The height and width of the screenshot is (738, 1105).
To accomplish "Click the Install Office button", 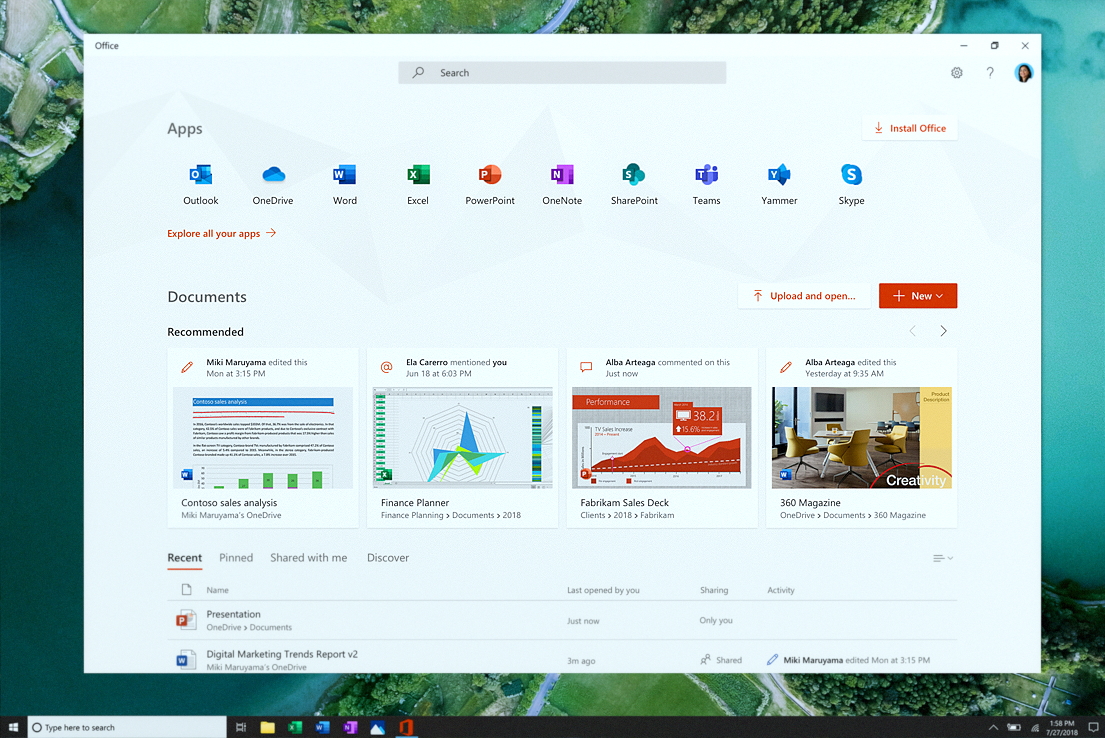I will pyautogui.click(x=909, y=128).
